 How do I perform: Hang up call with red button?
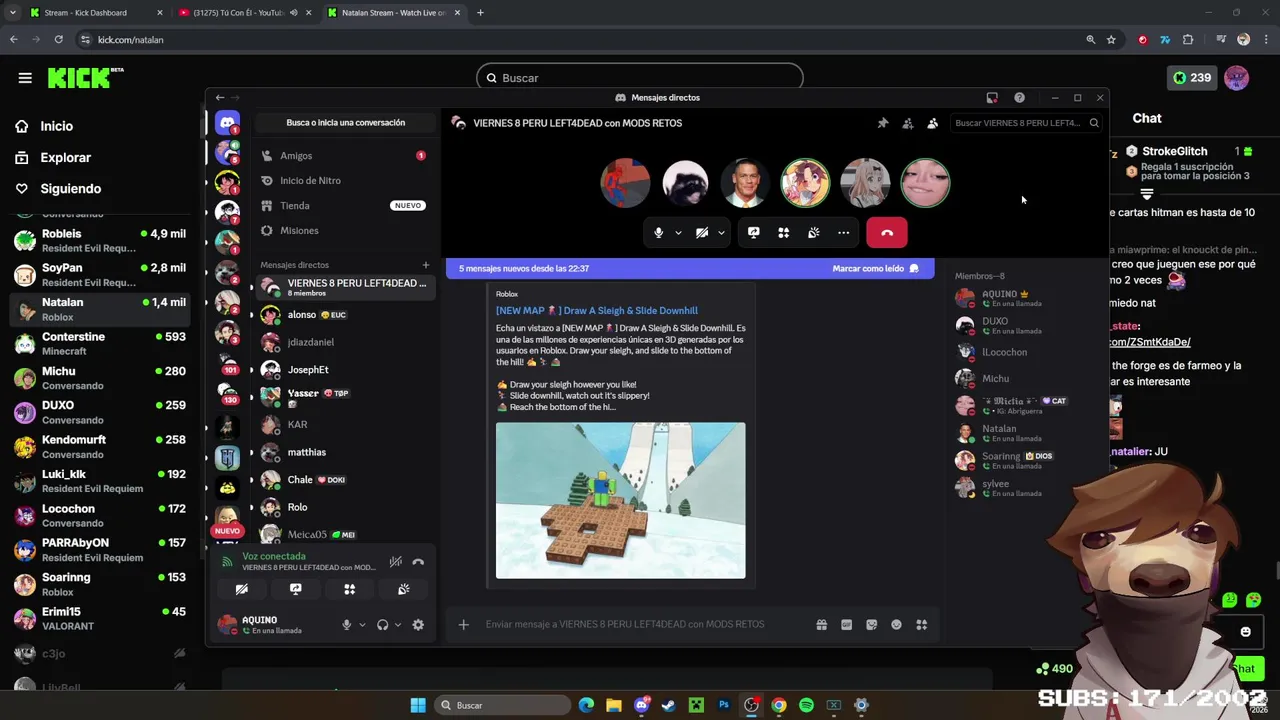pyautogui.click(x=887, y=233)
